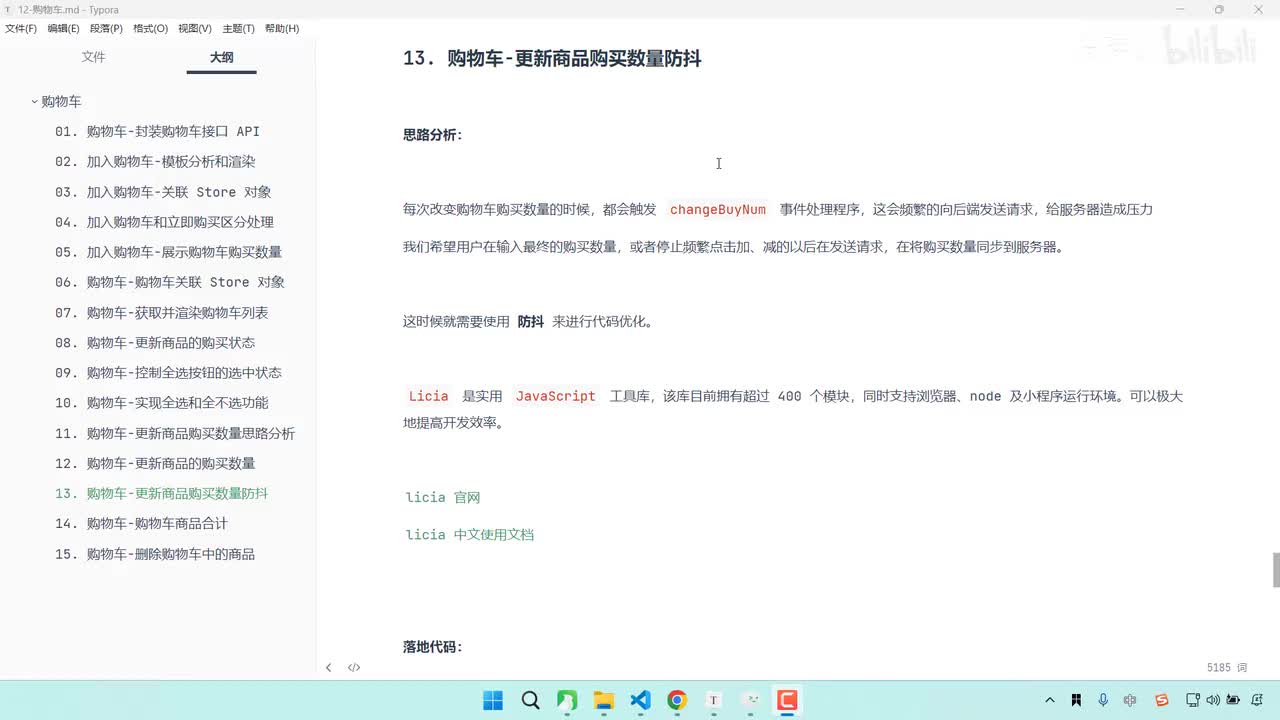Show hidden system tray icons
The height and width of the screenshot is (720, 1280).
pos(1049,701)
